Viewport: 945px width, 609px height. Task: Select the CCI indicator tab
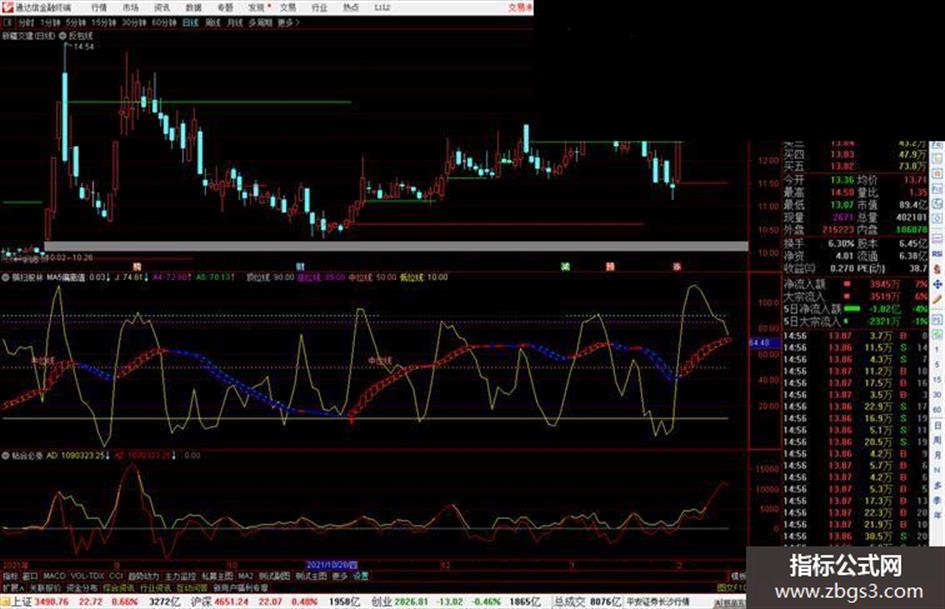(x=116, y=576)
